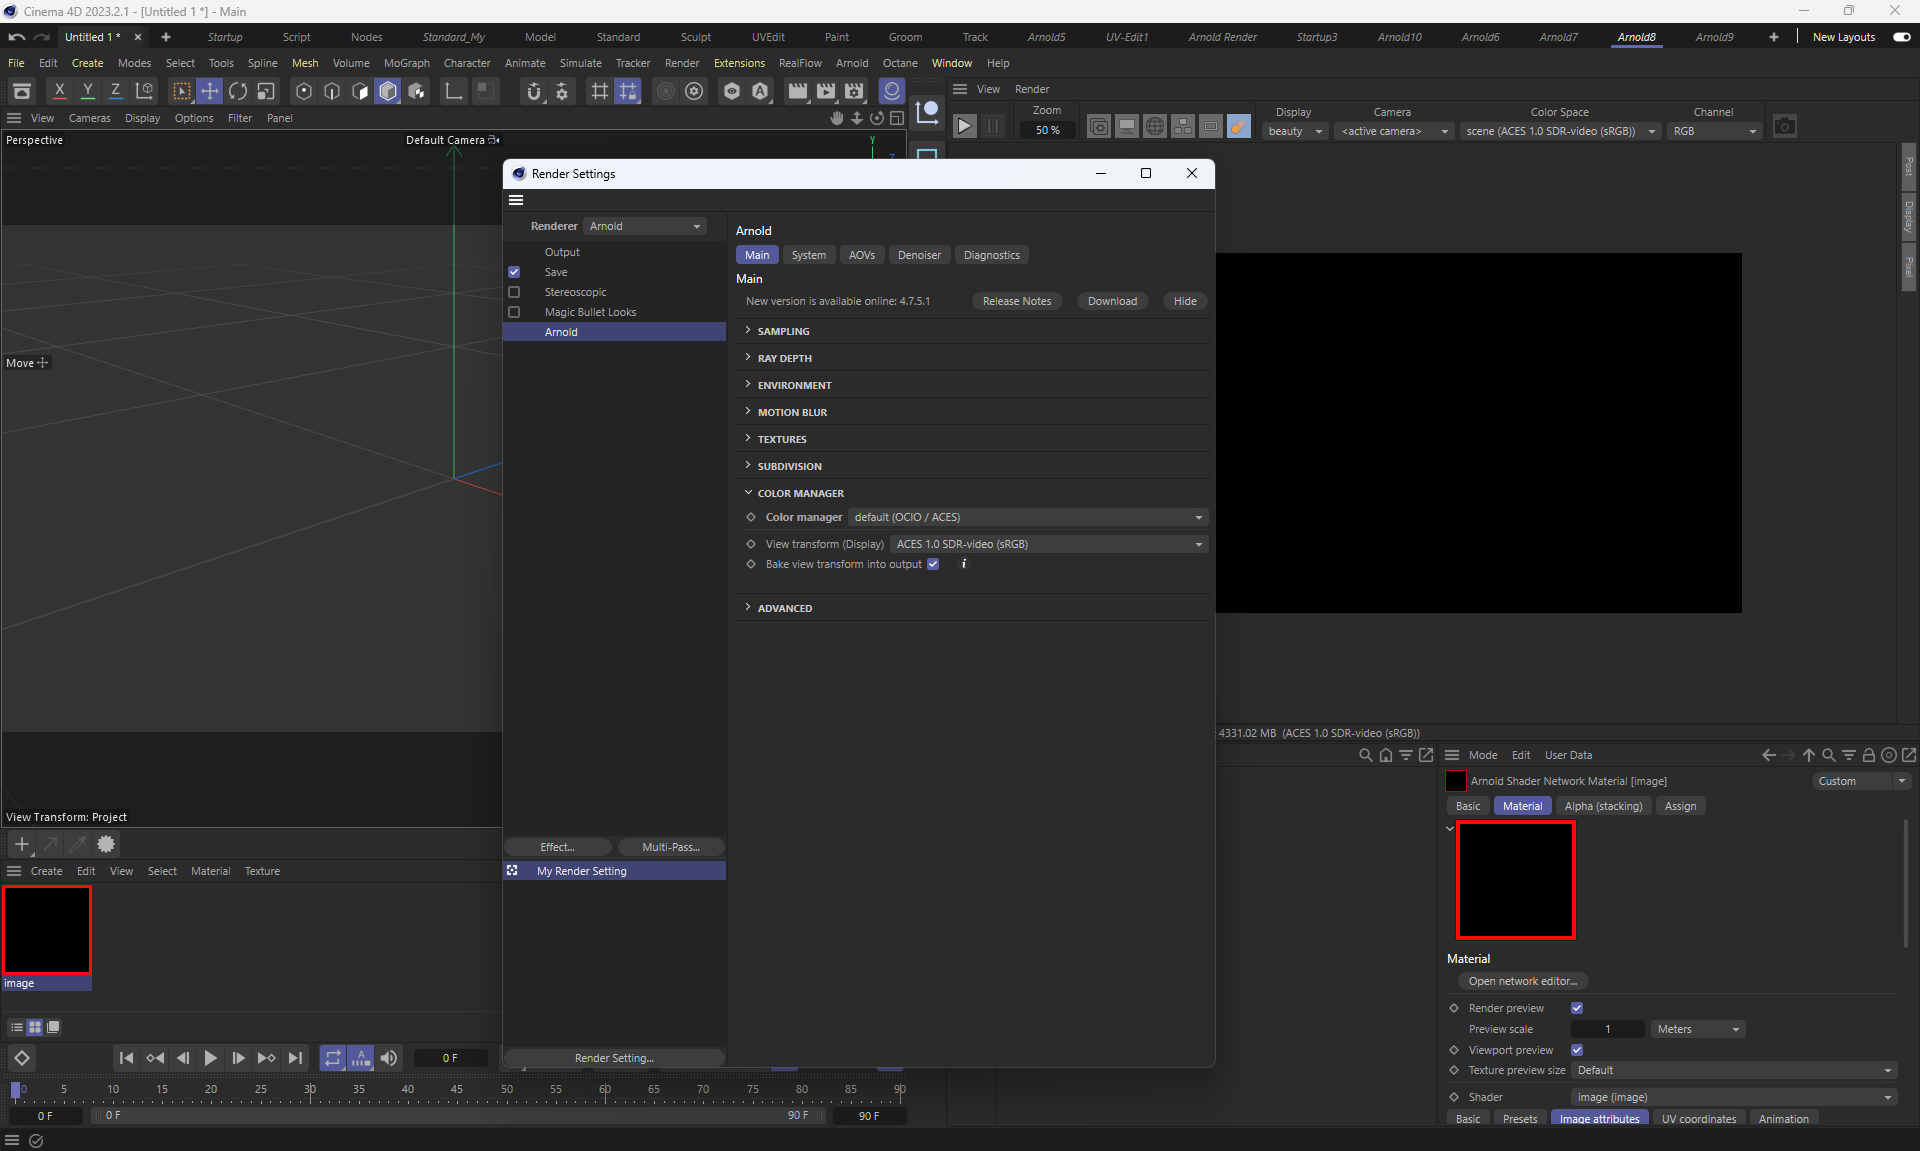Select the Move tool in toolbar
This screenshot has width=1920, height=1151.
pos(210,92)
